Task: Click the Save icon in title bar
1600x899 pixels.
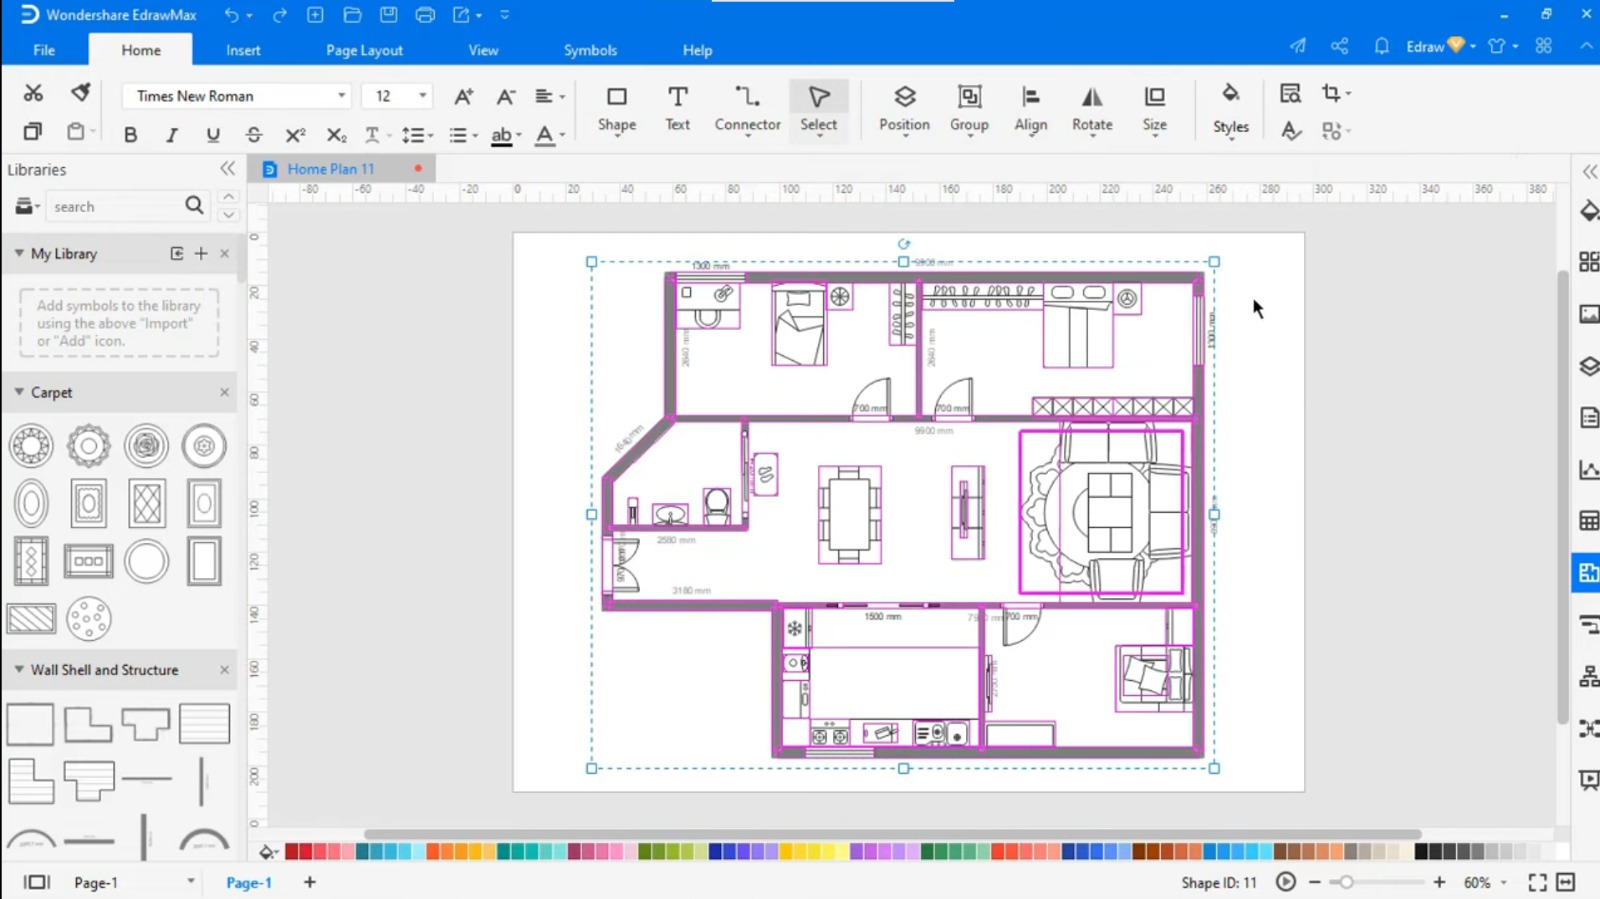Action: click(x=388, y=15)
